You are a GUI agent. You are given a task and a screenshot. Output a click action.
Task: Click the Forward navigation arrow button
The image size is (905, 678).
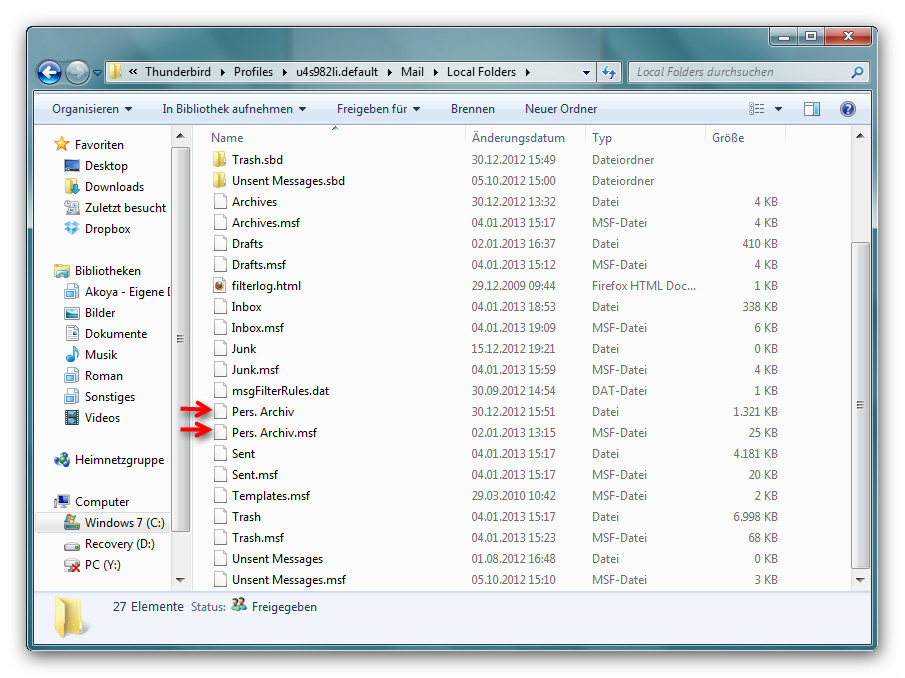click(77, 72)
